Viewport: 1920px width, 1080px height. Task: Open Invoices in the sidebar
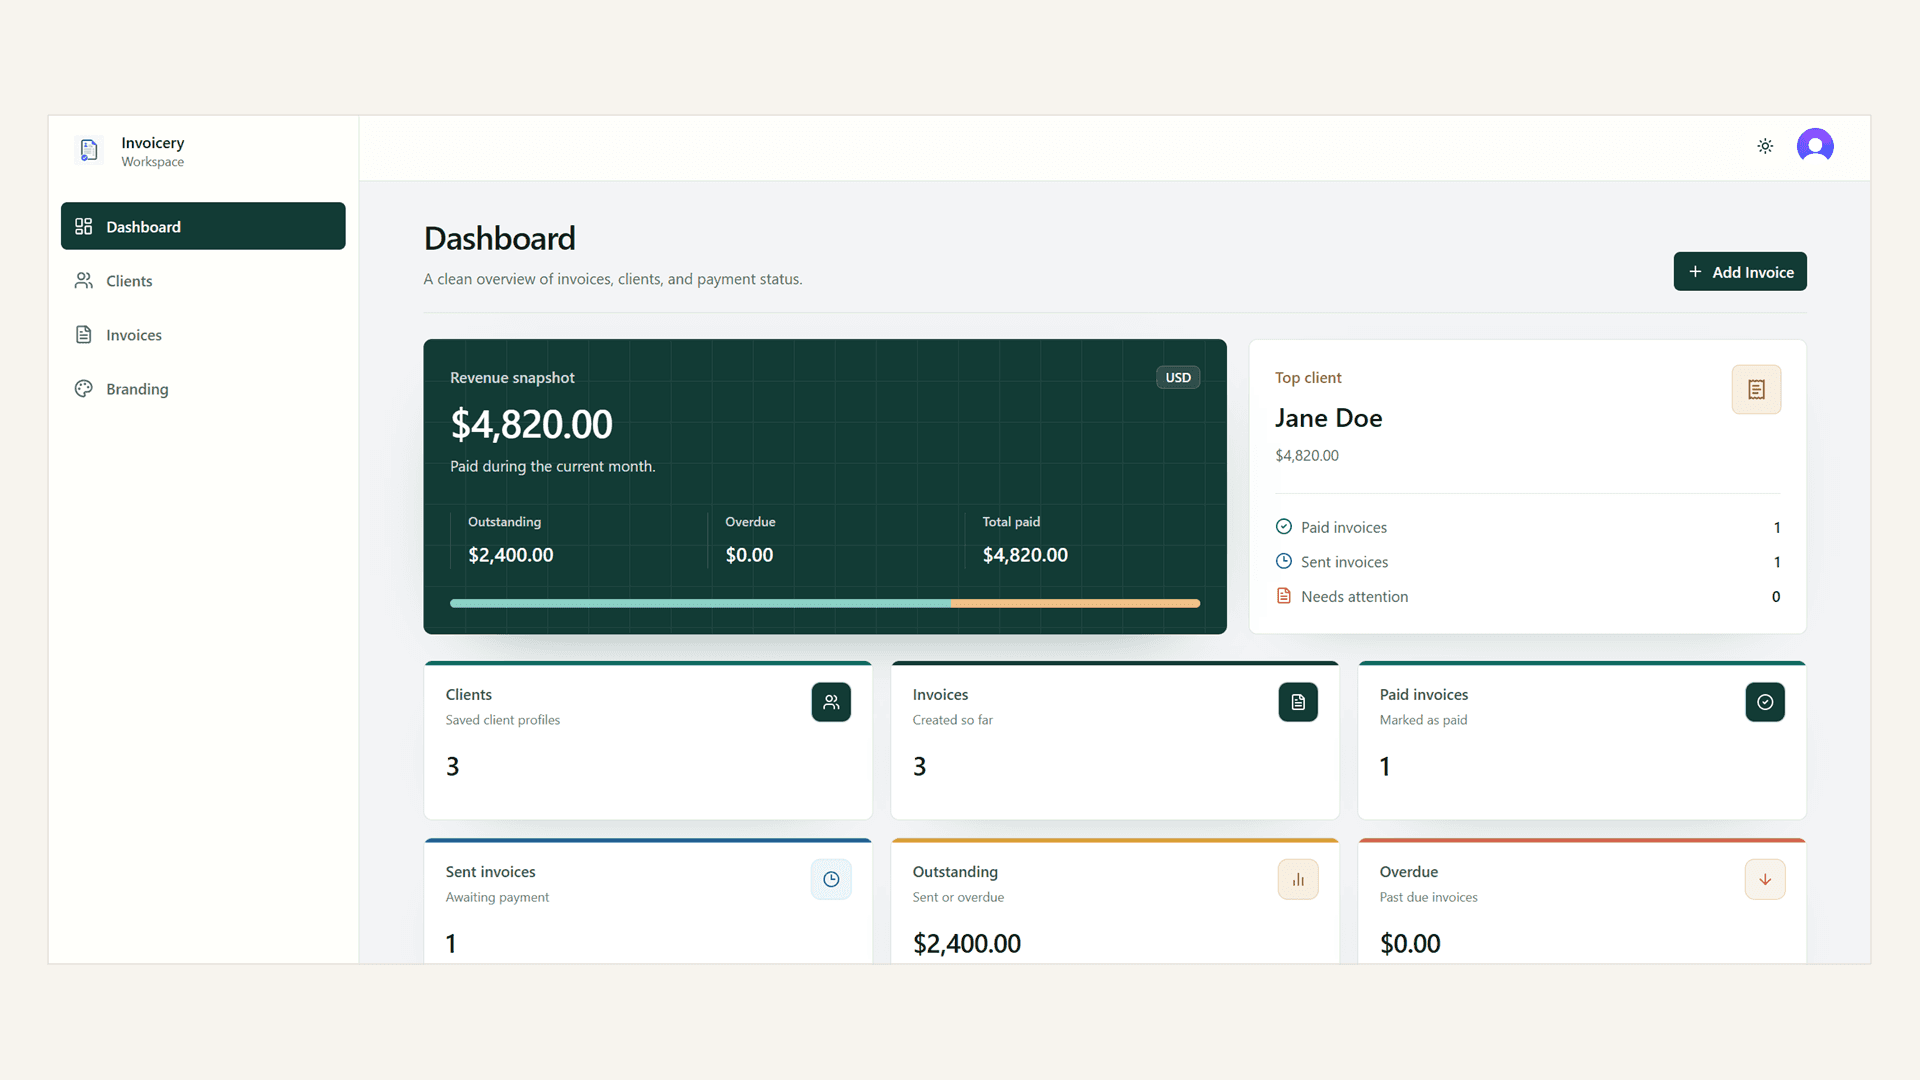(x=203, y=334)
